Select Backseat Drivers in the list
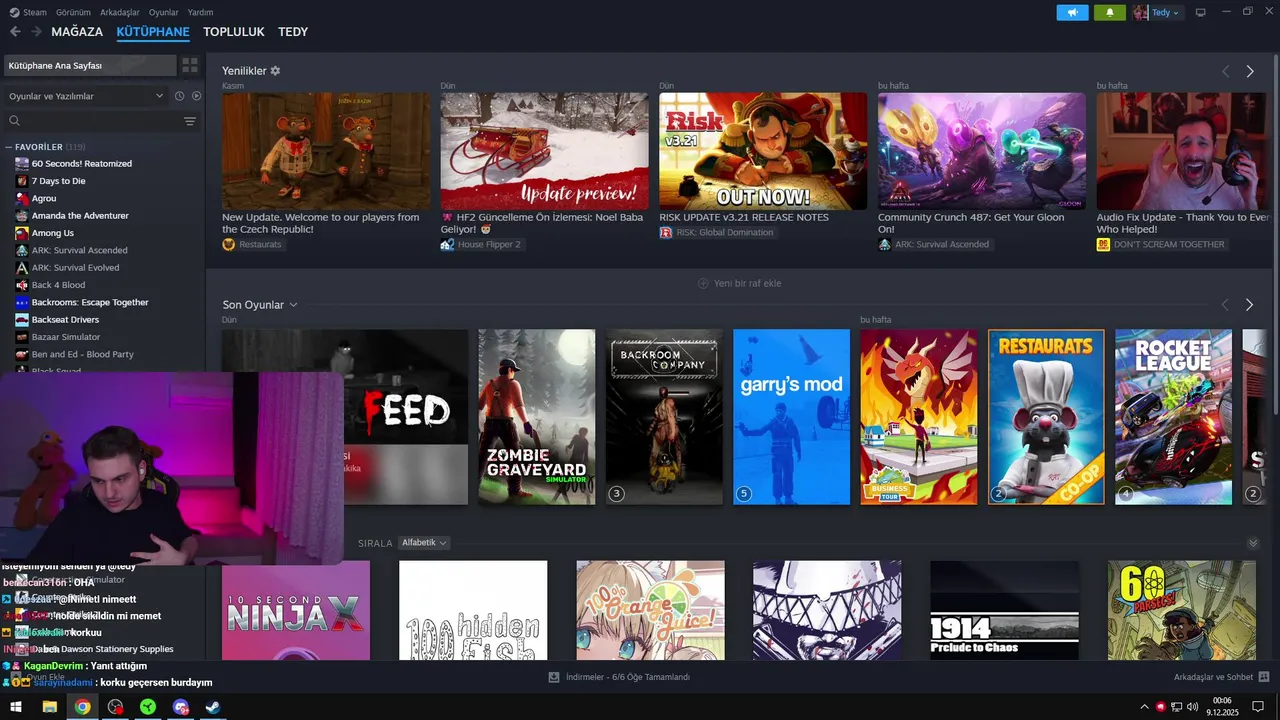This screenshot has width=1280, height=720. click(65, 319)
